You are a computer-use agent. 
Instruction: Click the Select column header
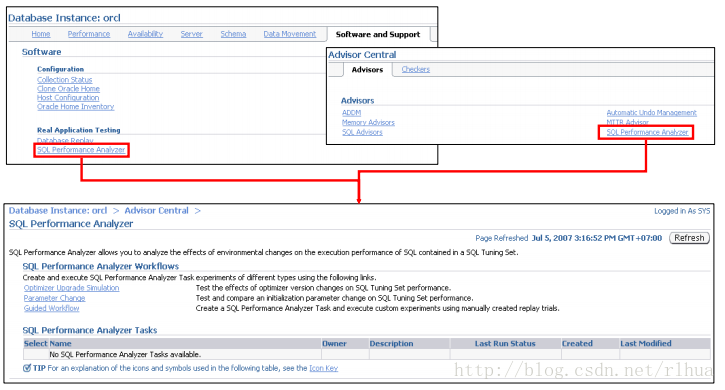point(36,343)
